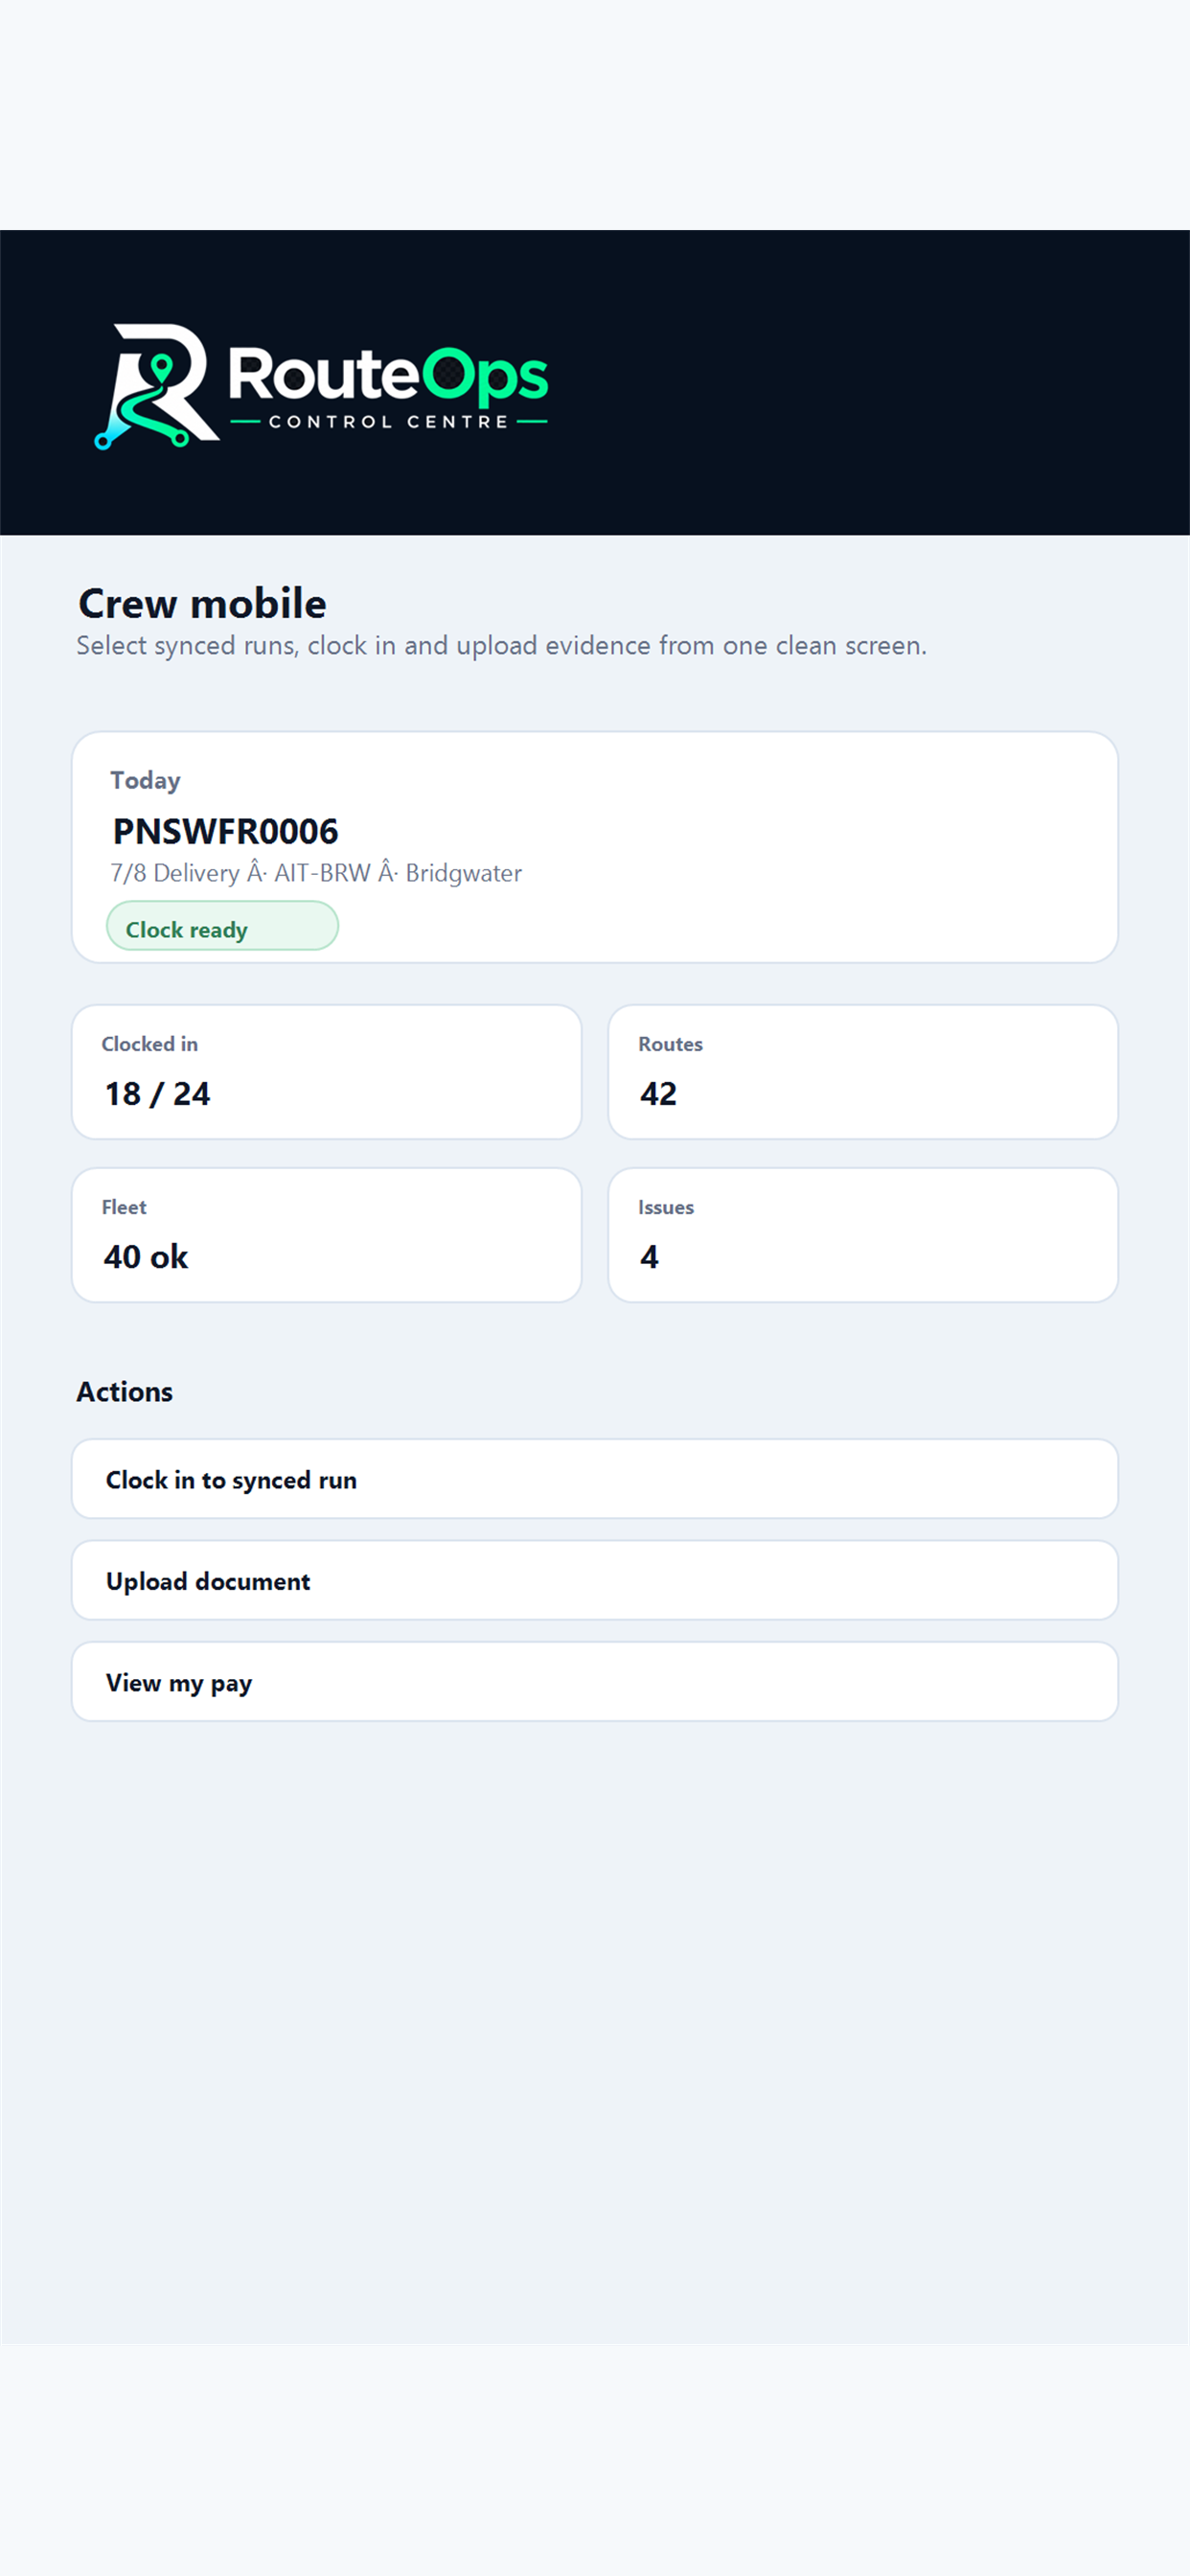1190x2576 pixels.
Task: Click the Actions section heading
Action: [x=125, y=1392]
